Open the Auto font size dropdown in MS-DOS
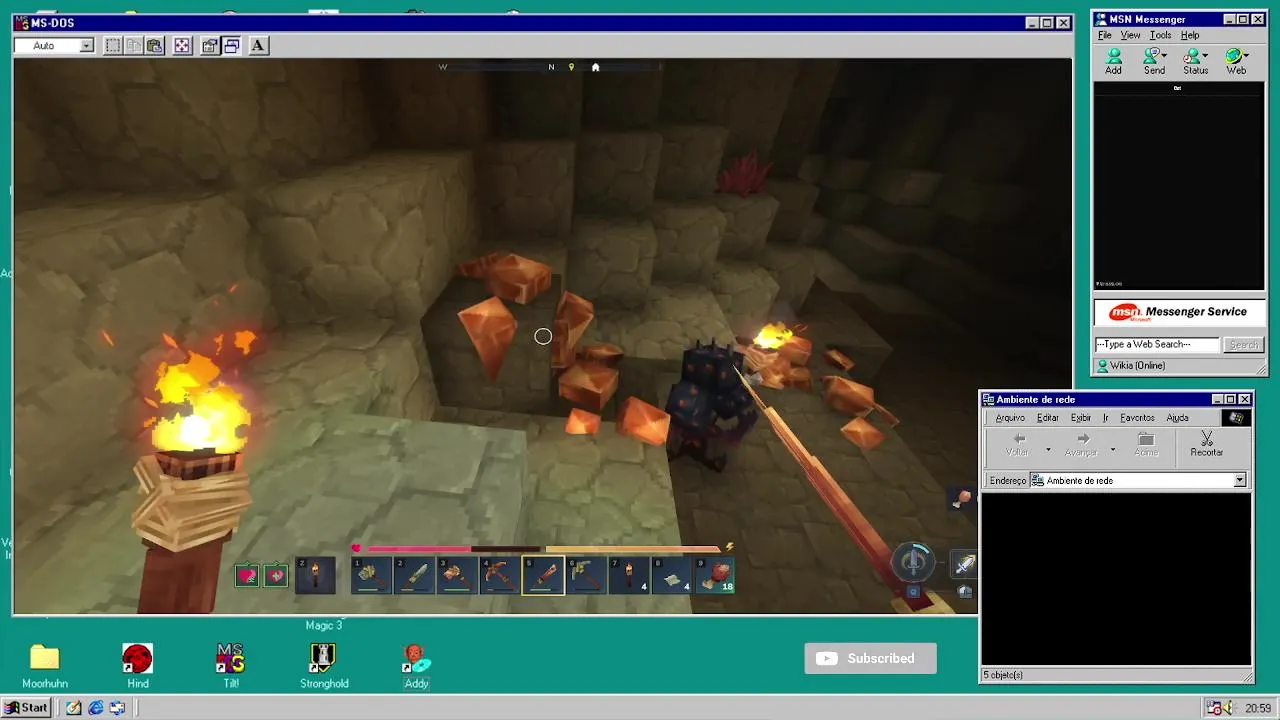This screenshot has height=720, width=1280. point(87,45)
